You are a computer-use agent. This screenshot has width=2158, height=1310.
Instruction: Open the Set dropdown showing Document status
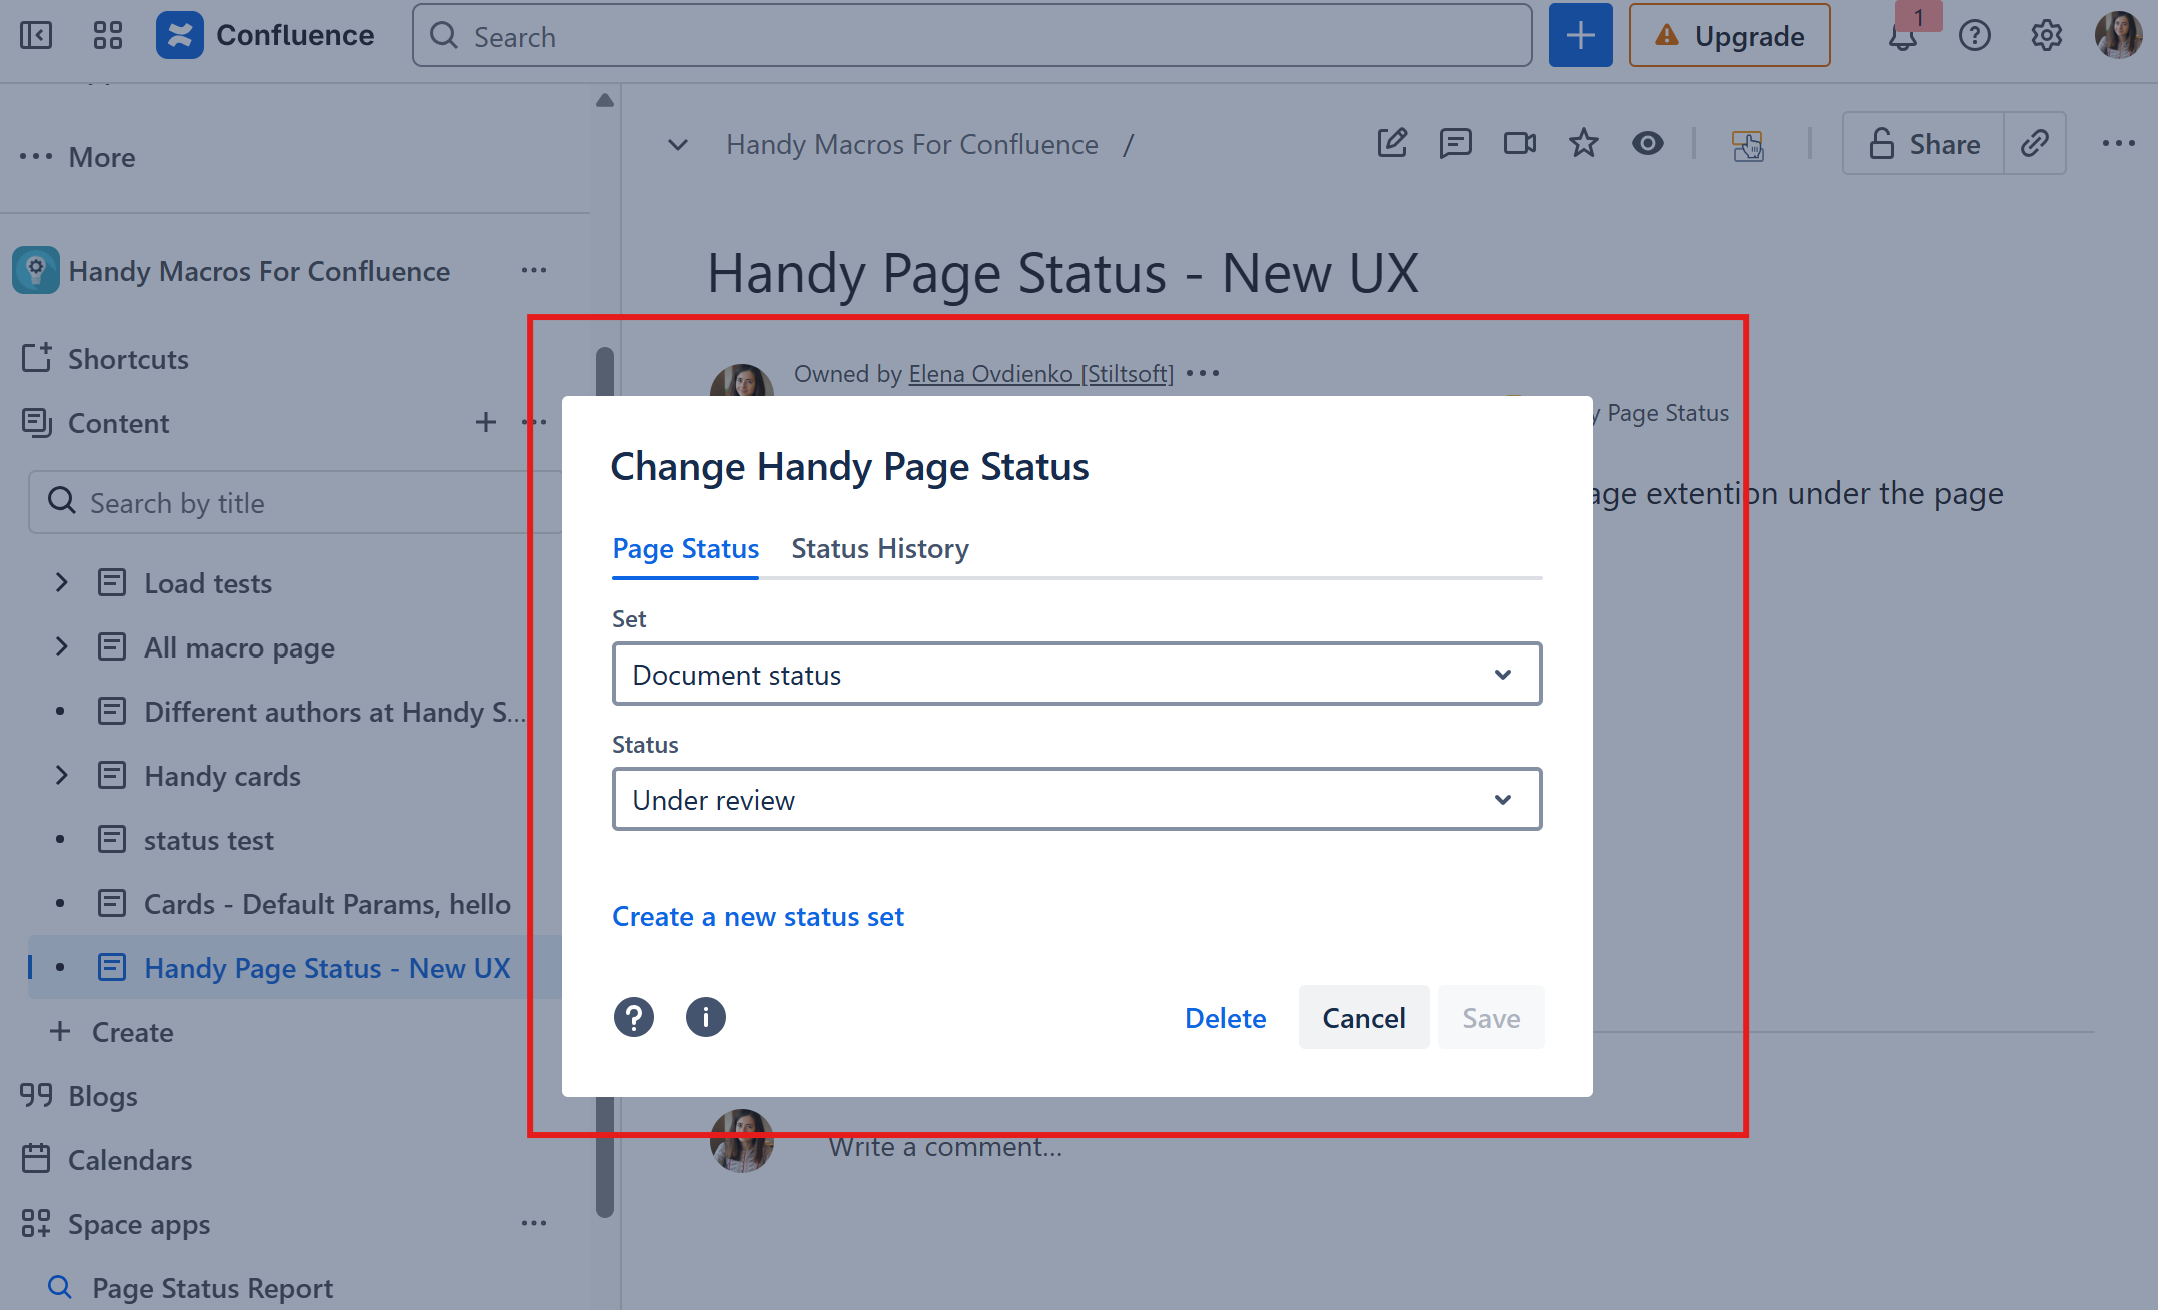coord(1076,675)
